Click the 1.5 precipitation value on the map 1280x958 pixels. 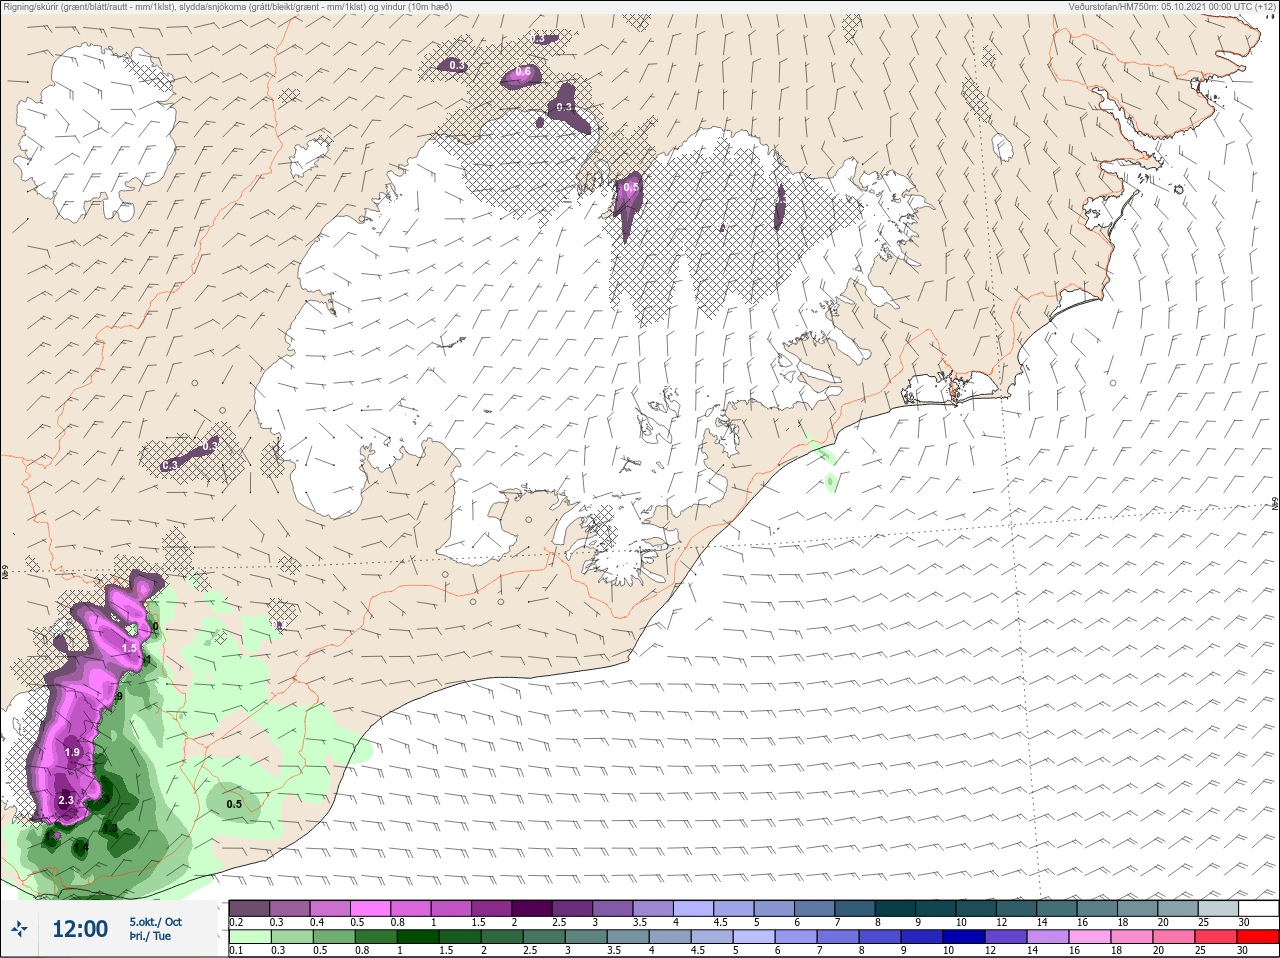click(129, 649)
